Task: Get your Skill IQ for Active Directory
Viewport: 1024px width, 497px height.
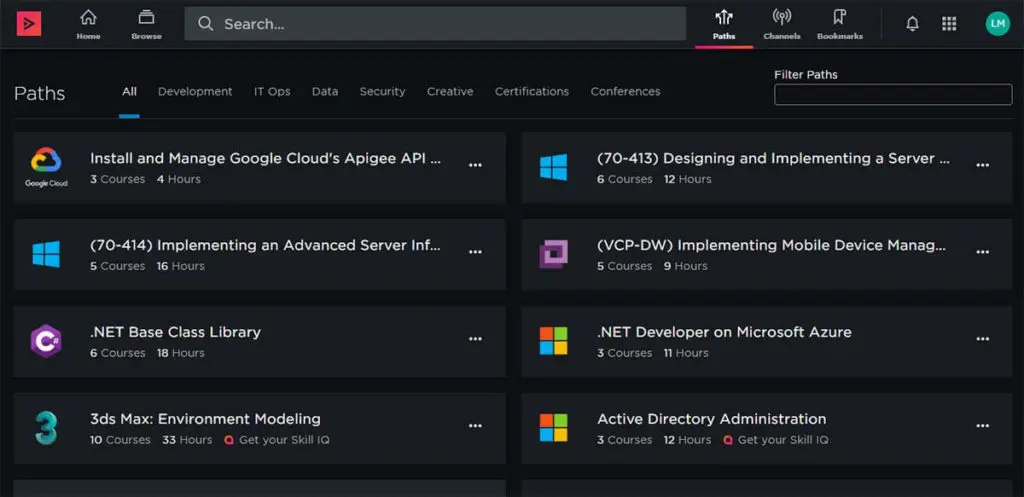Action: [x=776, y=440]
